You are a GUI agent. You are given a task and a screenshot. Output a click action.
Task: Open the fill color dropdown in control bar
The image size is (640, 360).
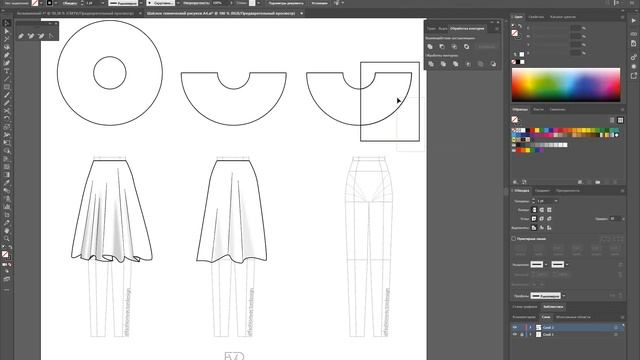click(41, 3)
